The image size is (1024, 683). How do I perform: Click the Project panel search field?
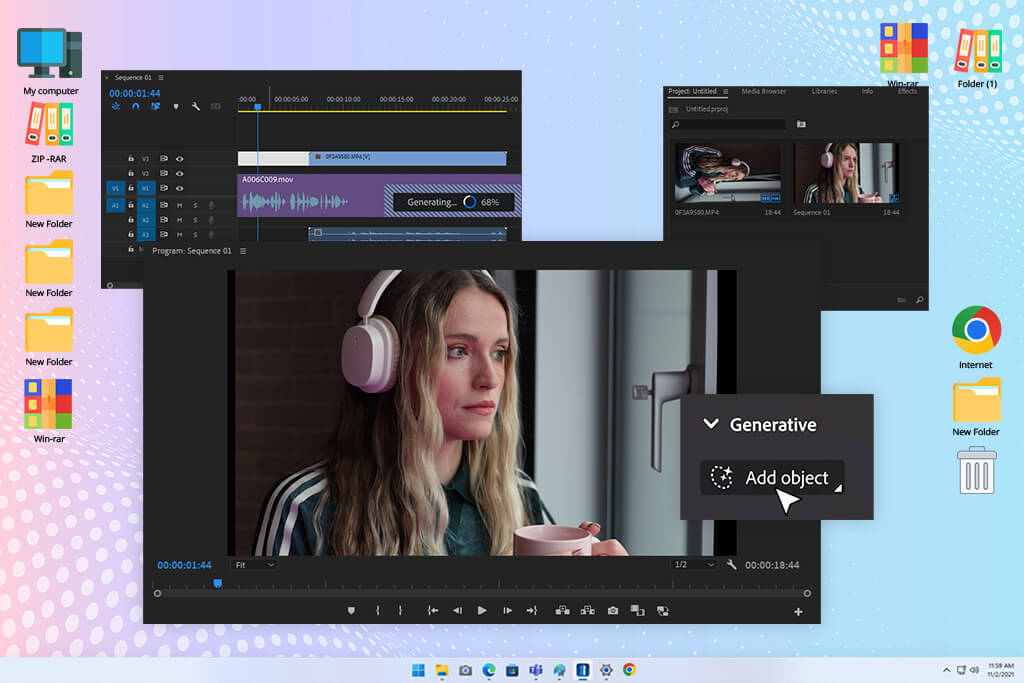tap(728, 124)
